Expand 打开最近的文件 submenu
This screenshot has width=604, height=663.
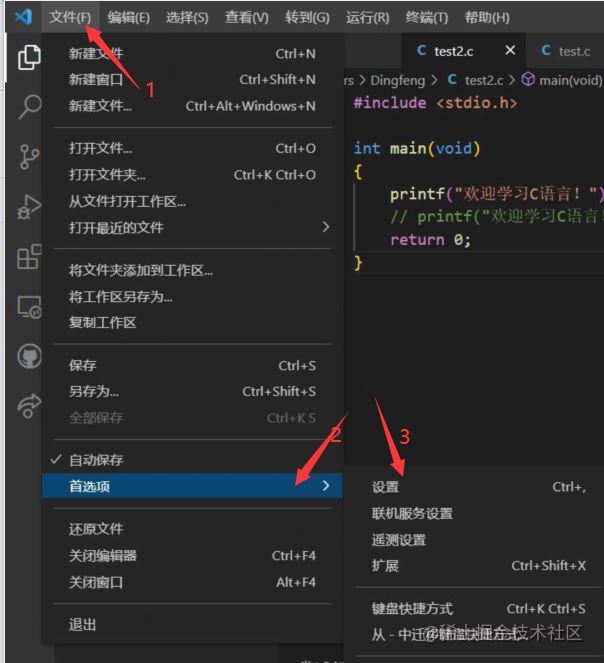[x=192, y=227]
